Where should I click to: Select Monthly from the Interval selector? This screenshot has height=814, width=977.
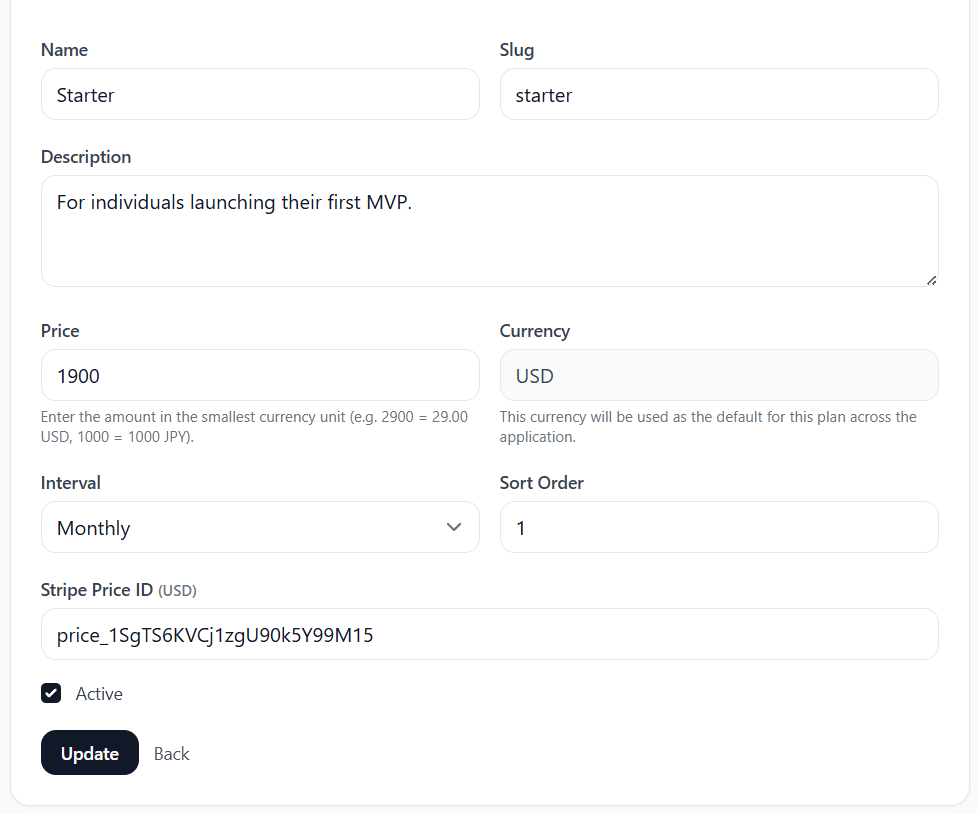click(260, 527)
